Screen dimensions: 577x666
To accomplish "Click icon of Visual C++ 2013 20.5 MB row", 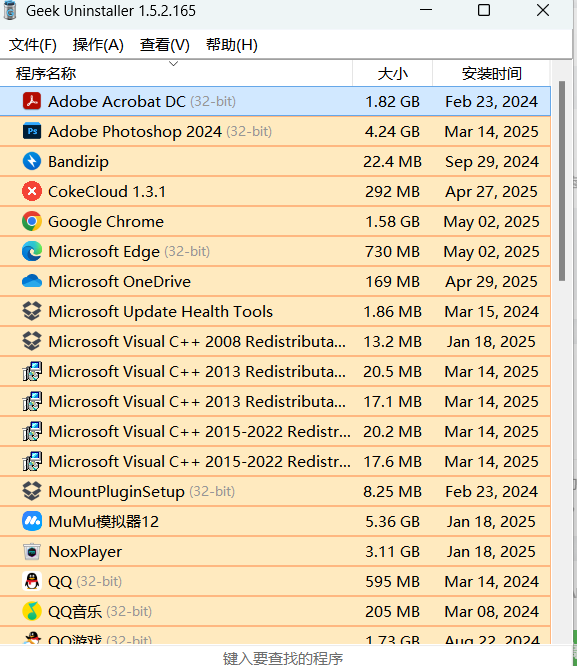I will point(32,371).
